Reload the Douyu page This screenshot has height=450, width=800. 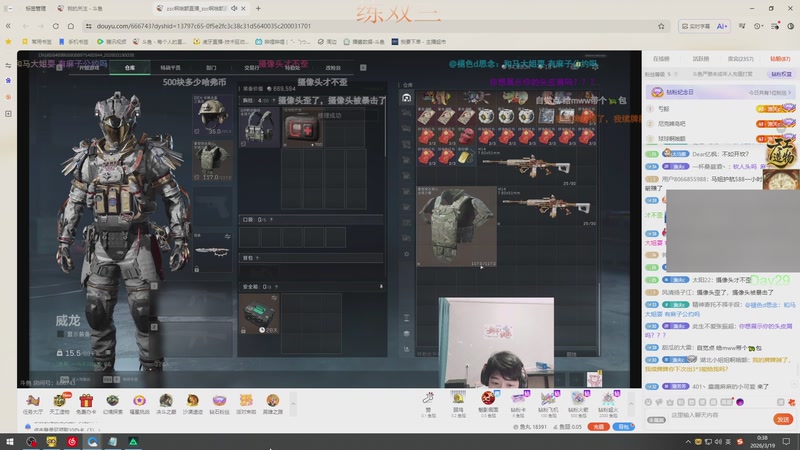tap(56, 26)
